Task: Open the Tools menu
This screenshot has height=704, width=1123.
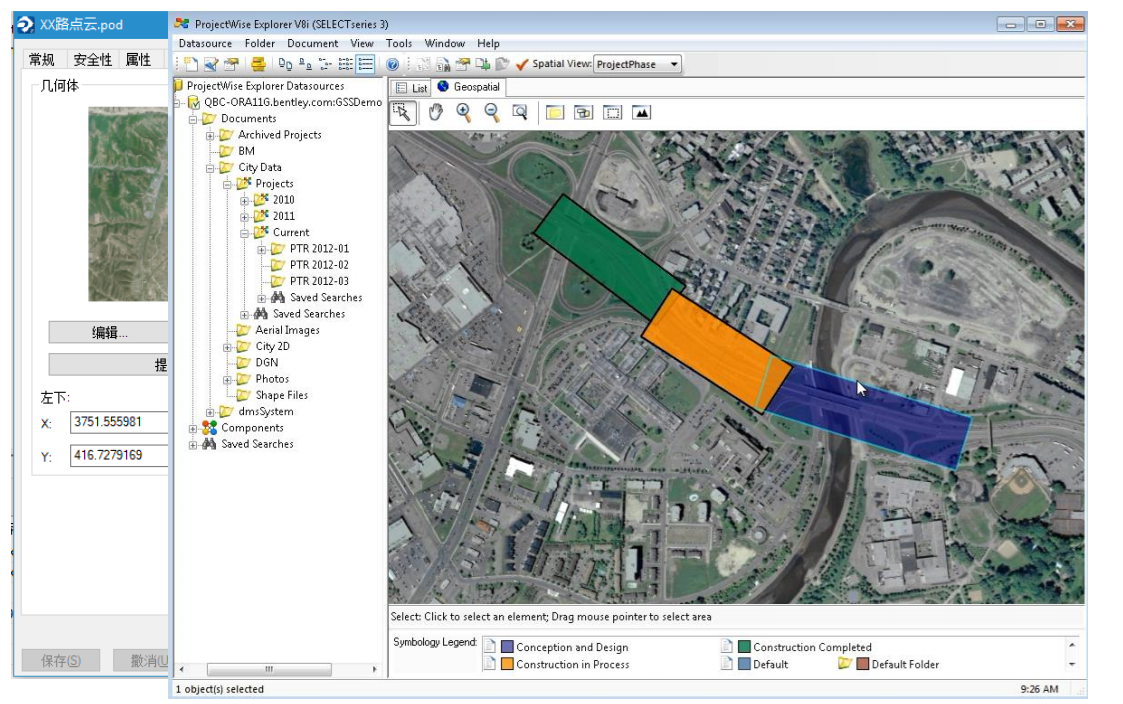Action: (x=399, y=44)
